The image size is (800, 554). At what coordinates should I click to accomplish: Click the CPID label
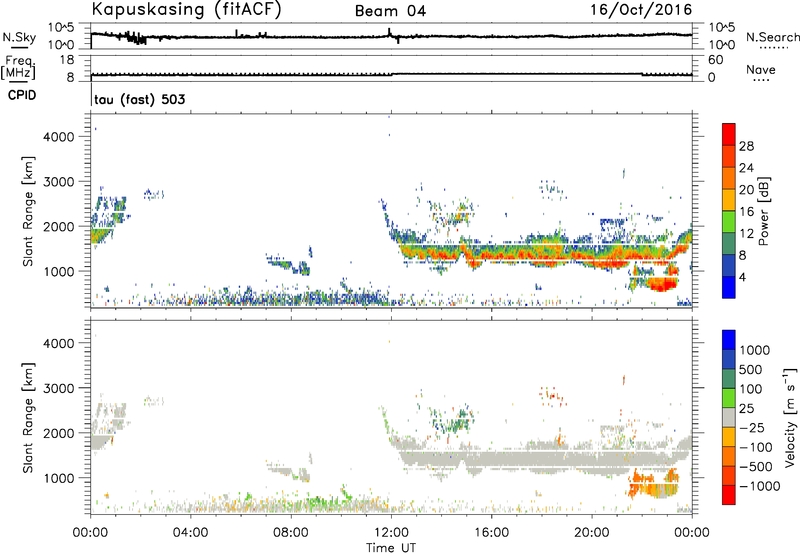[22, 95]
